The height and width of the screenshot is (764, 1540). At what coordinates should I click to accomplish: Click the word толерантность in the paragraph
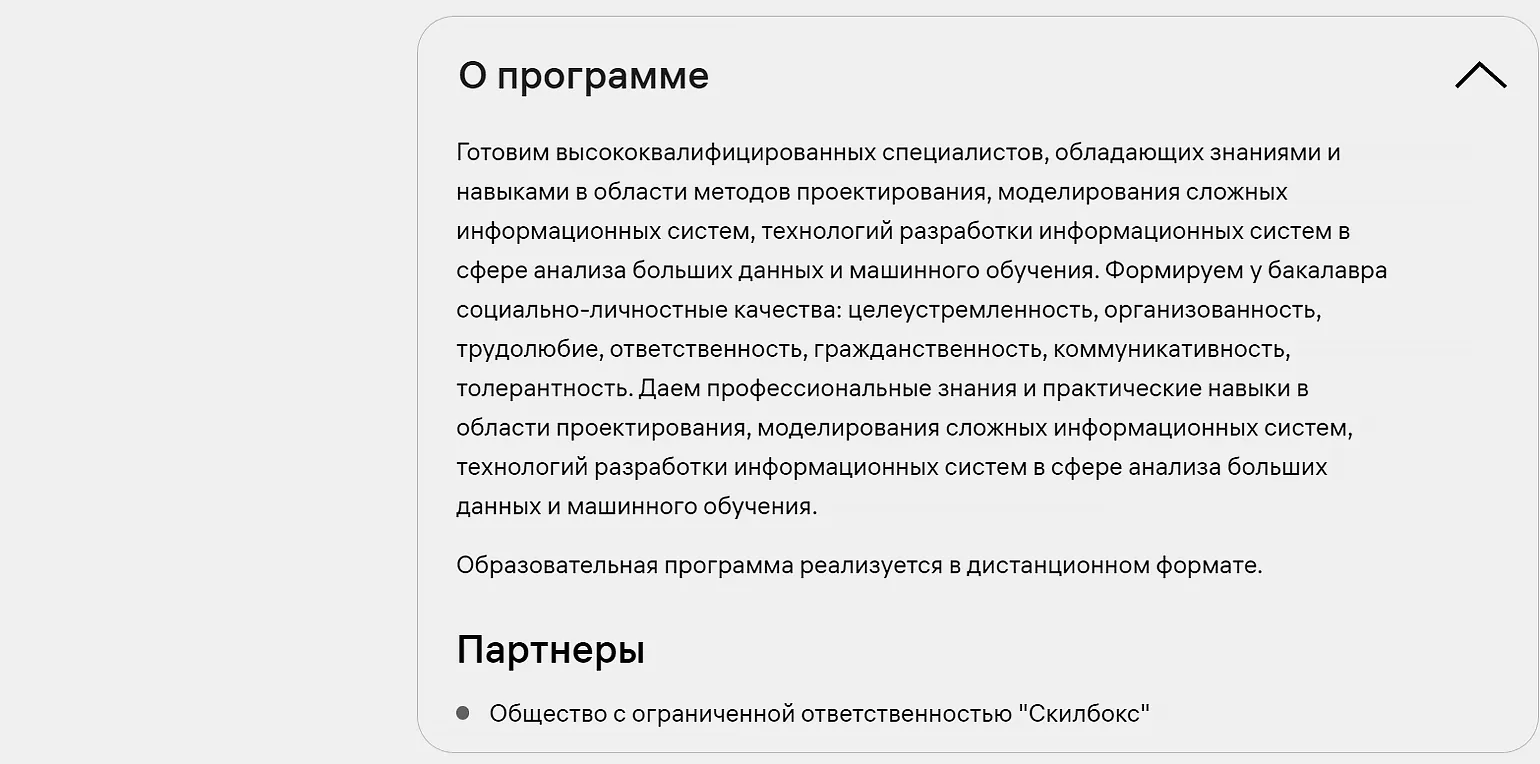[x=543, y=388]
